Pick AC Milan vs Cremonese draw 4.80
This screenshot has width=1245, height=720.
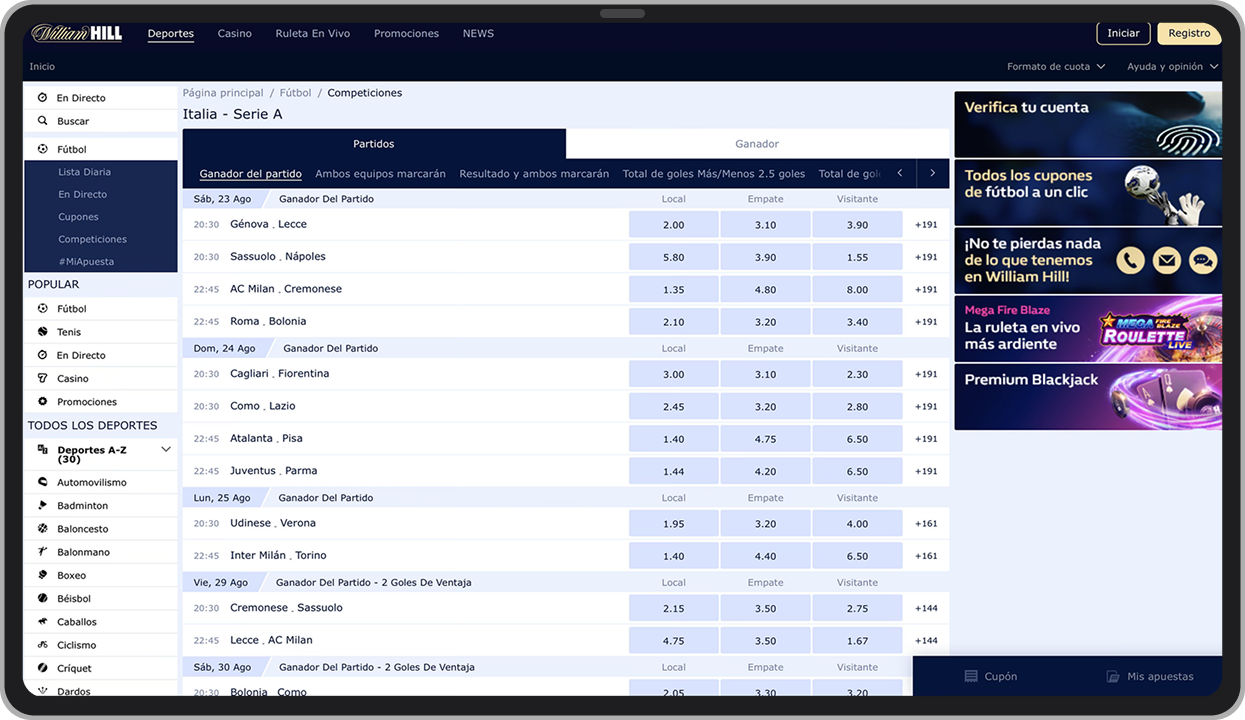click(x=766, y=290)
